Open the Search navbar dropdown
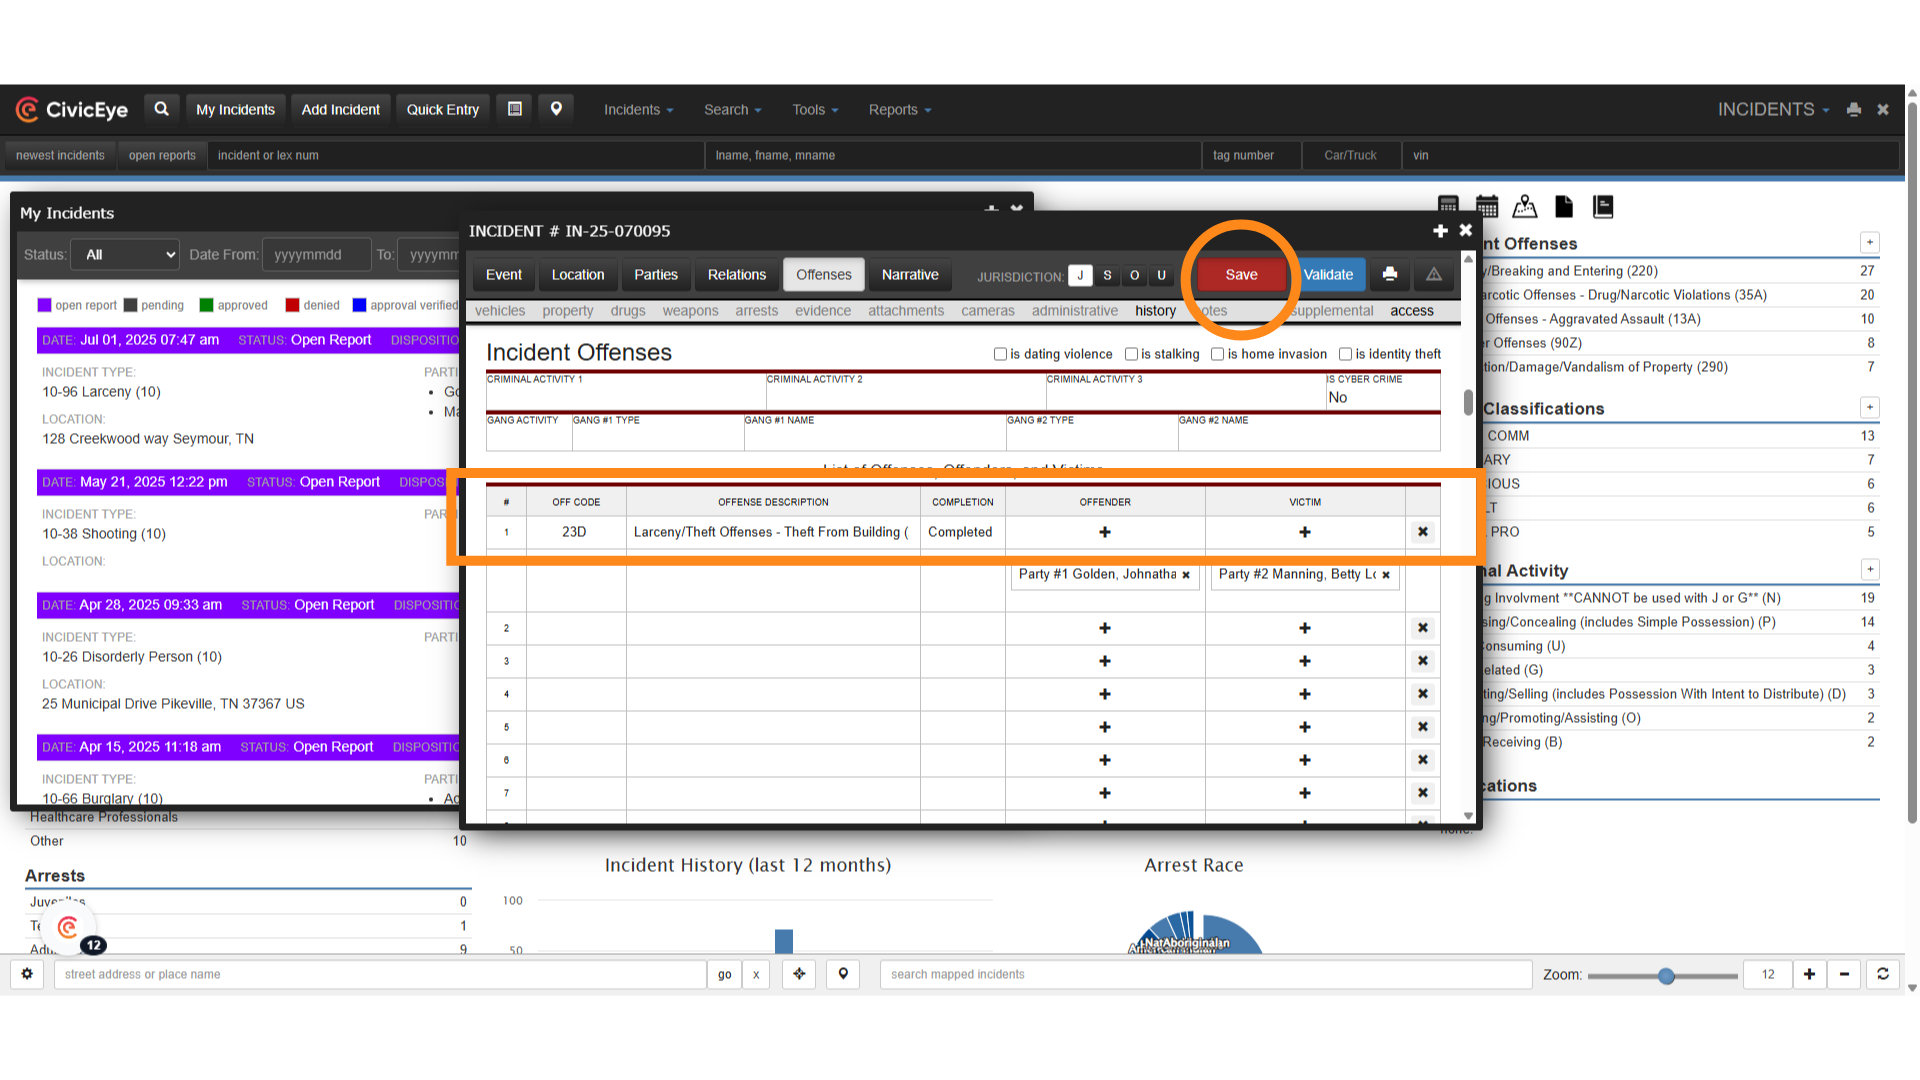 [732, 110]
